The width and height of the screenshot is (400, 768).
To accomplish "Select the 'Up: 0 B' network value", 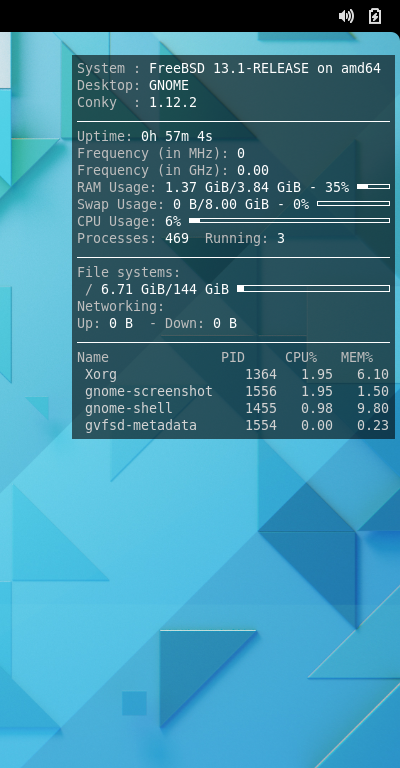I will 105,324.
